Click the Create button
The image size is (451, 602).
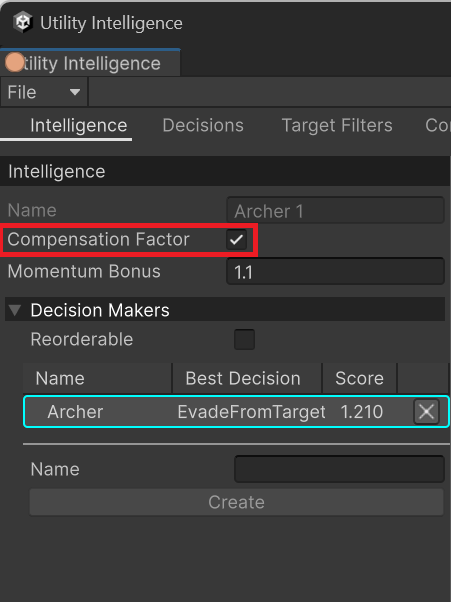[236, 502]
